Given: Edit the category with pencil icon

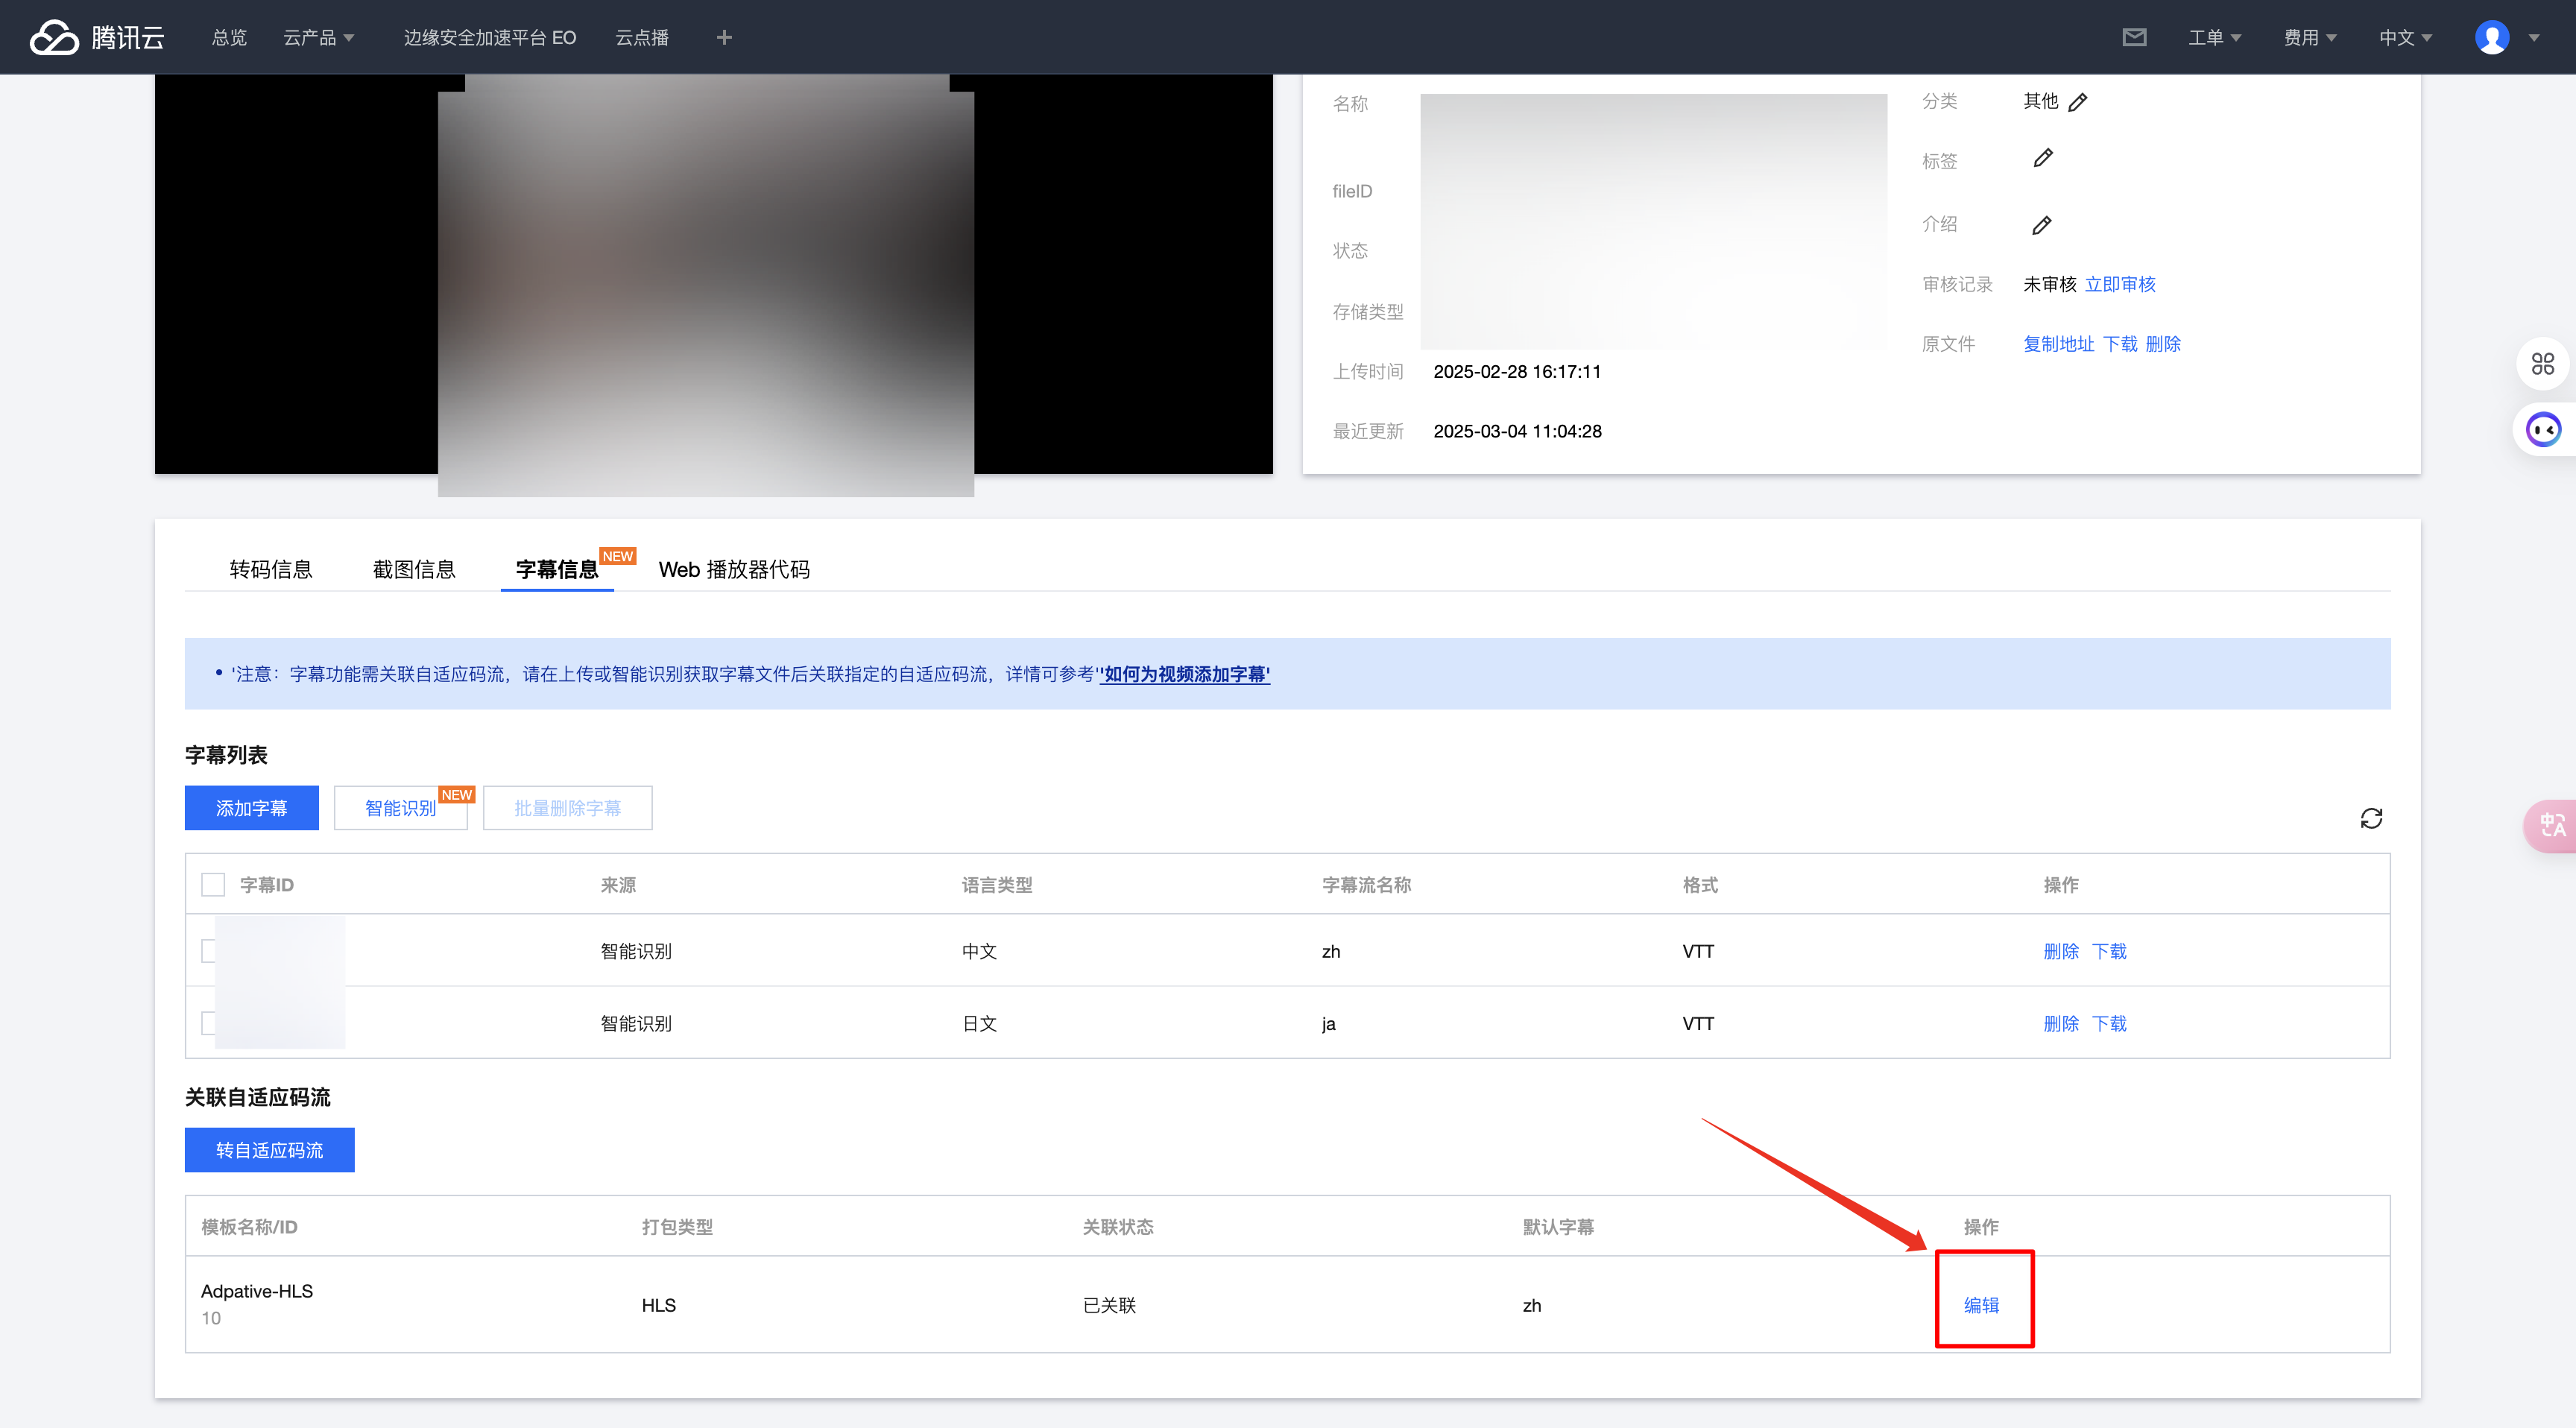Looking at the screenshot, I should (2078, 102).
